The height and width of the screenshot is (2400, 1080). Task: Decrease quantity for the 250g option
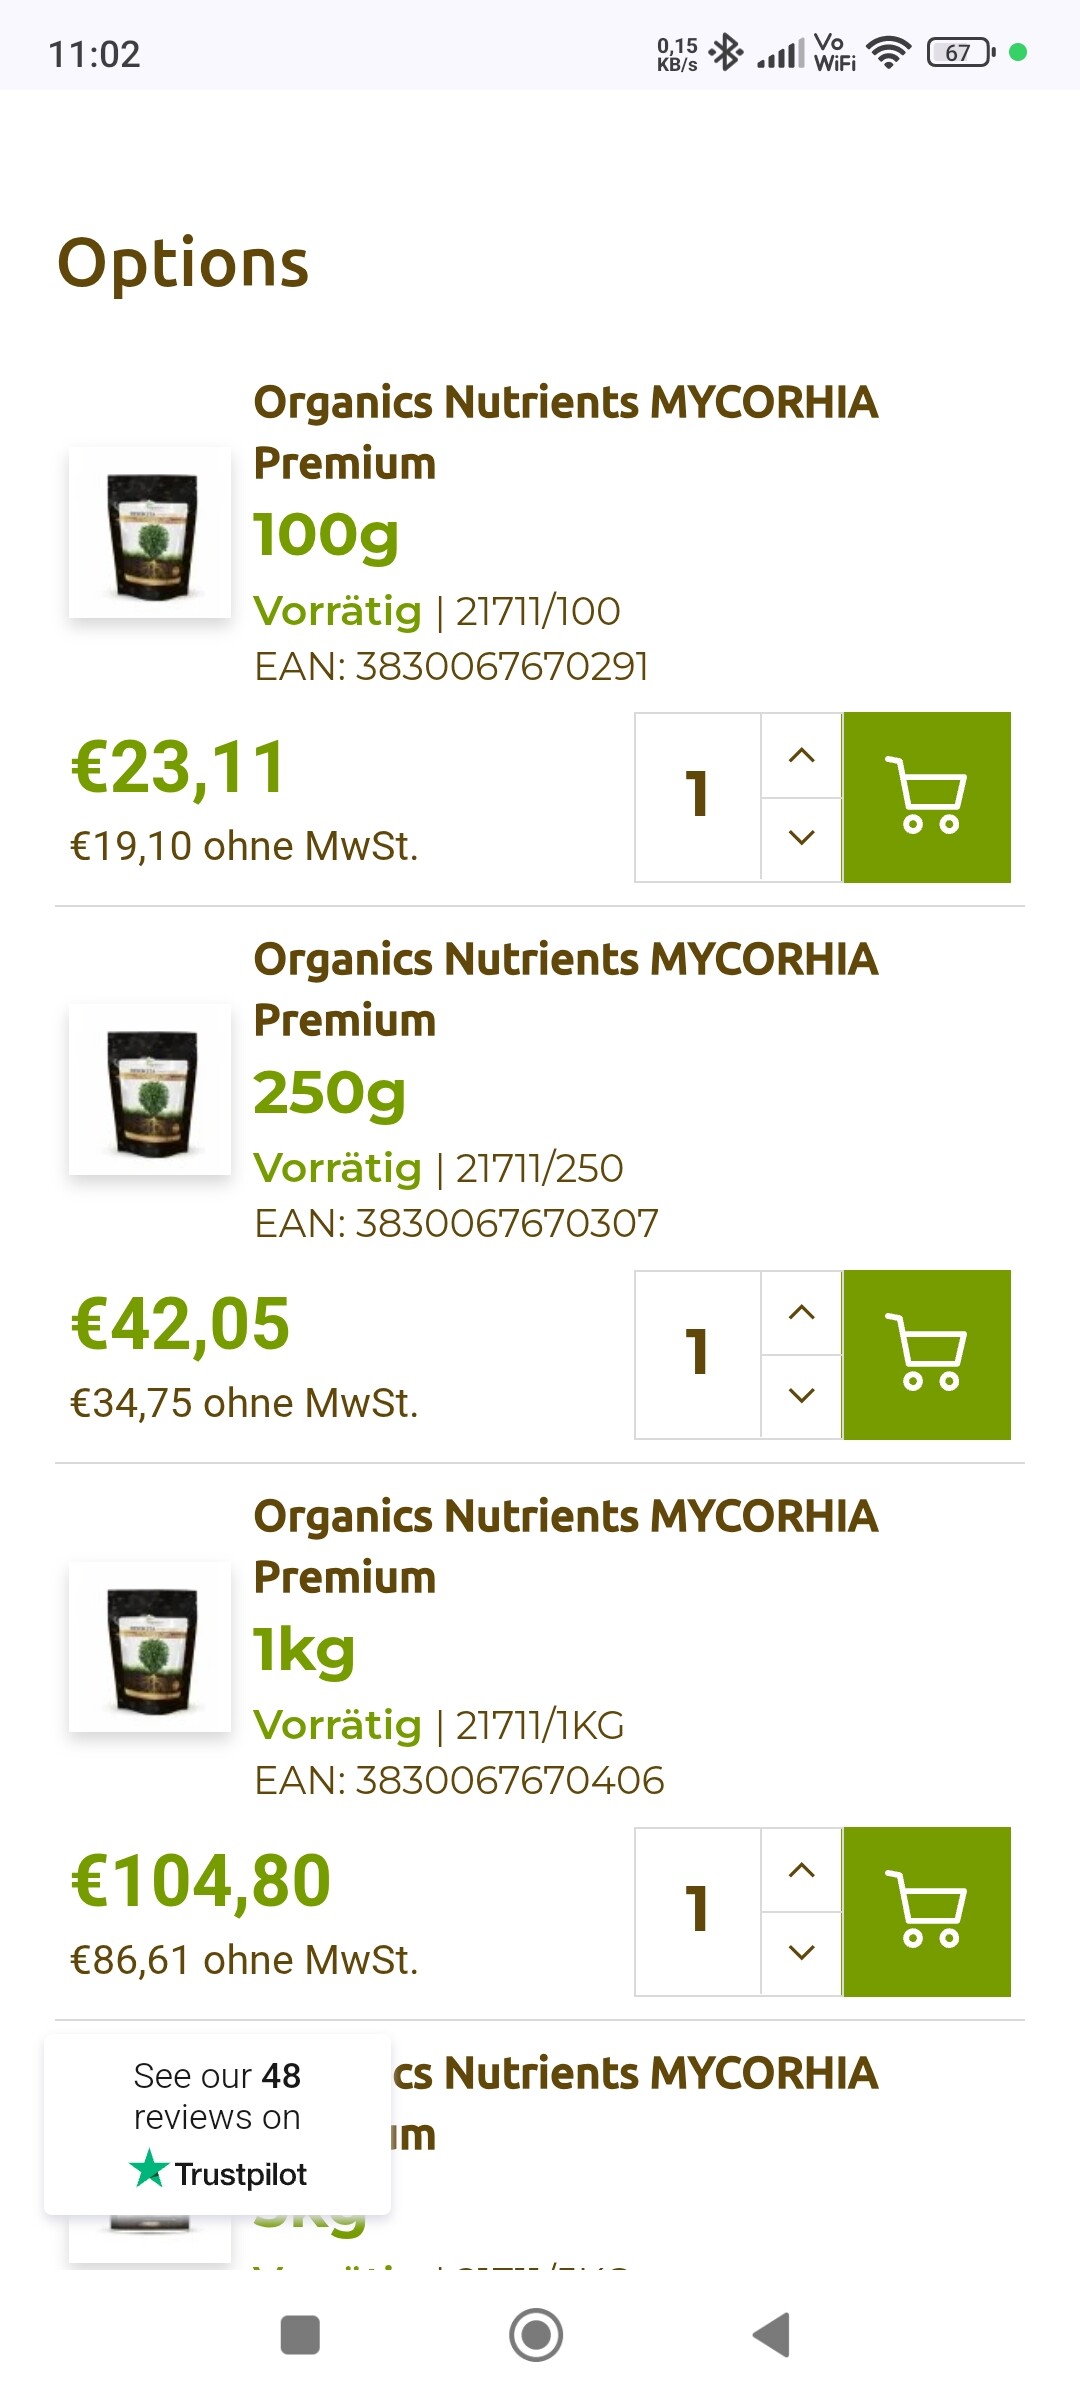coord(801,1395)
